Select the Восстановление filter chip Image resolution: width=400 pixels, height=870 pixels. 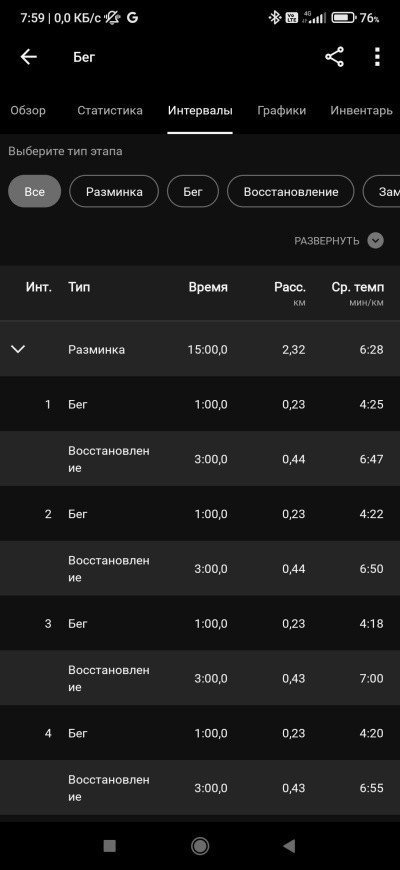(291, 191)
